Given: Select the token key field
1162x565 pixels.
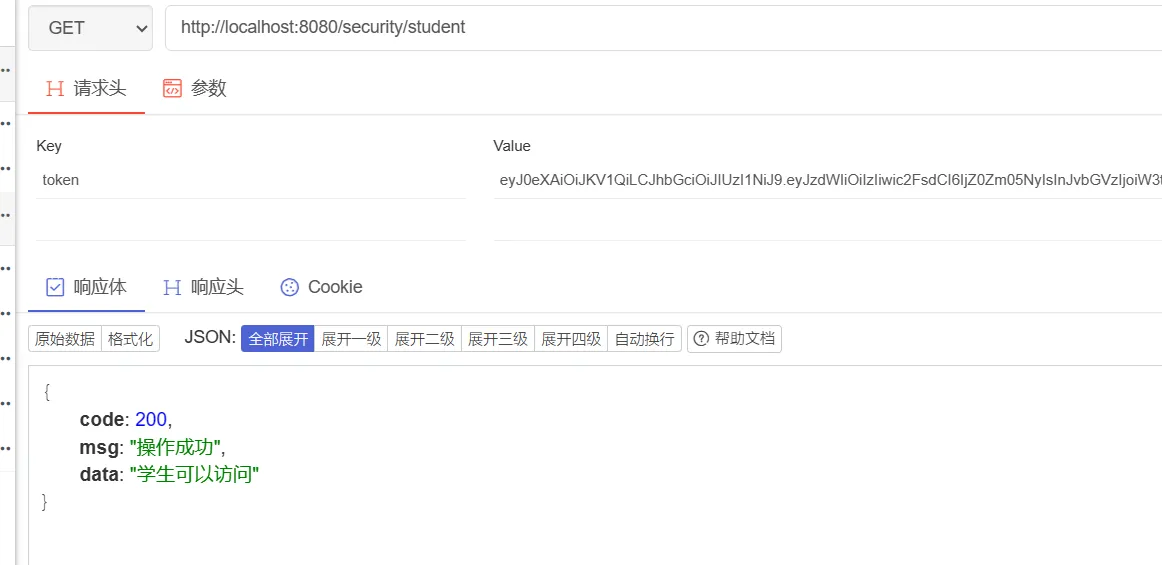Looking at the screenshot, I should [250, 180].
